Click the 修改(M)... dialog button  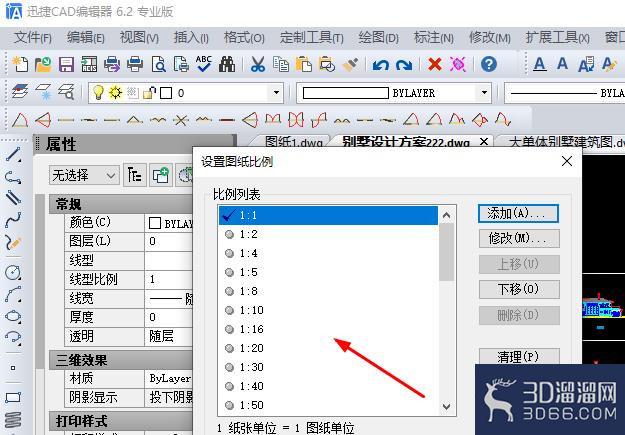pyautogui.click(x=519, y=238)
